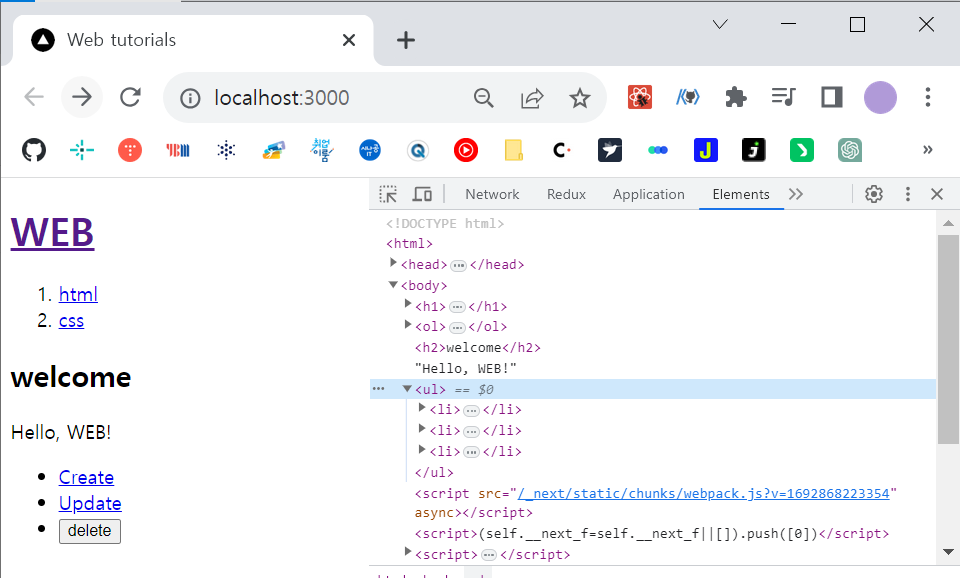Expand the head element node
The height and width of the screenshot is (578, 960).
click(394, 263)
